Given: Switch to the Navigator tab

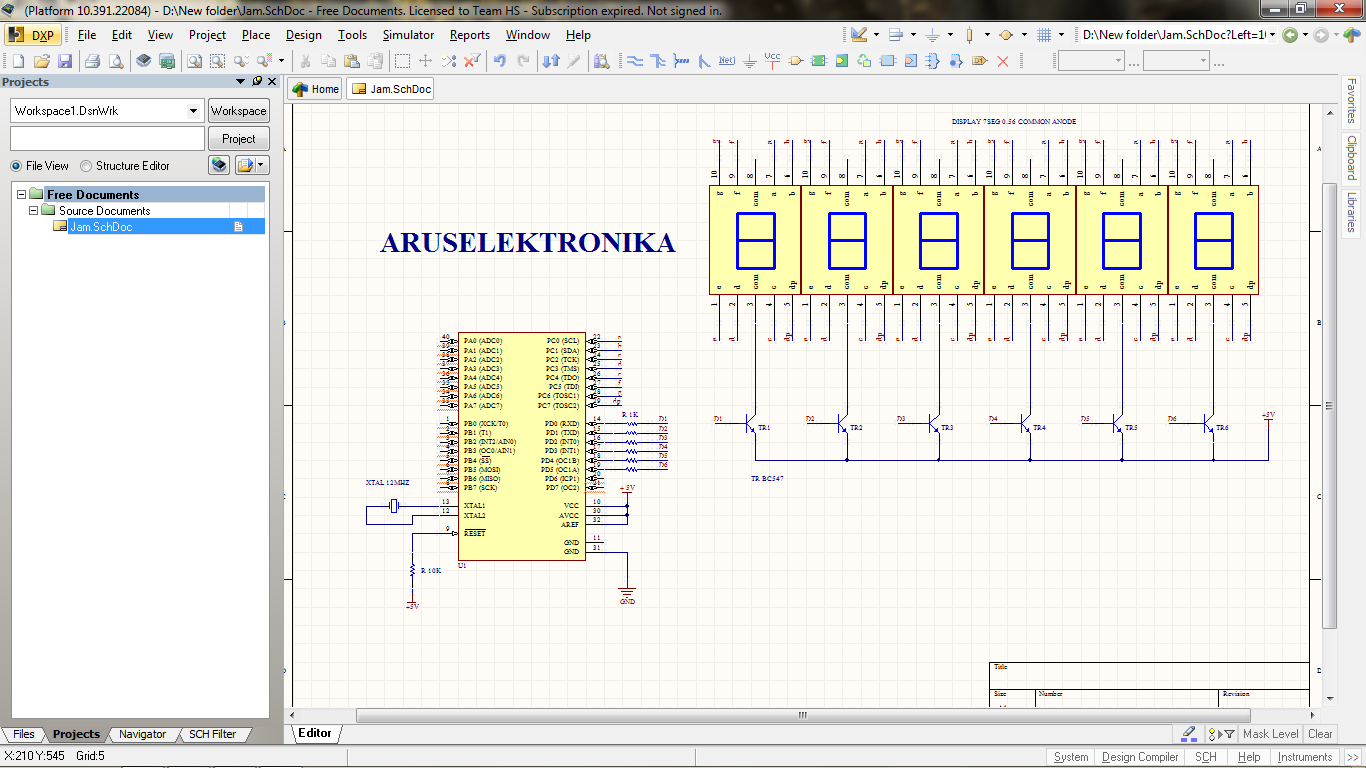Looking at the screenshot, I should tap(141, 733).
